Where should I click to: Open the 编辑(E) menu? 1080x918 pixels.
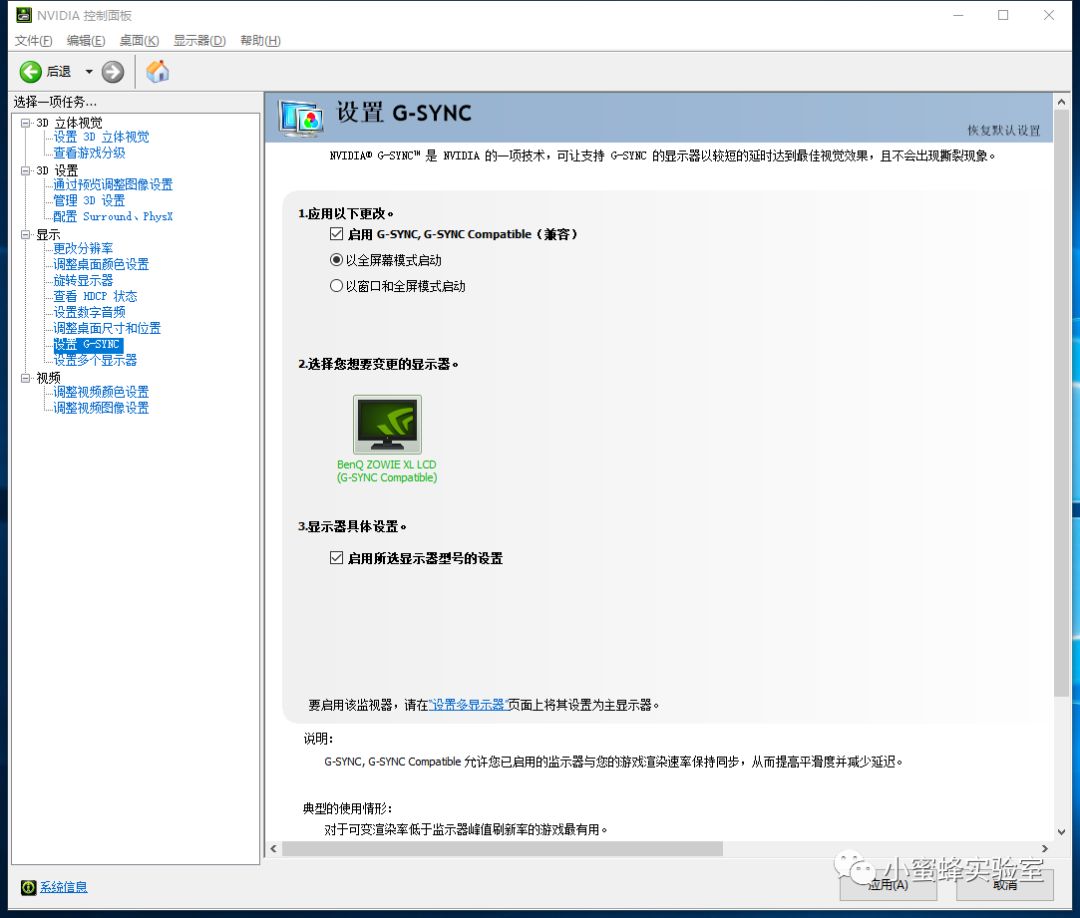(85, 41)
